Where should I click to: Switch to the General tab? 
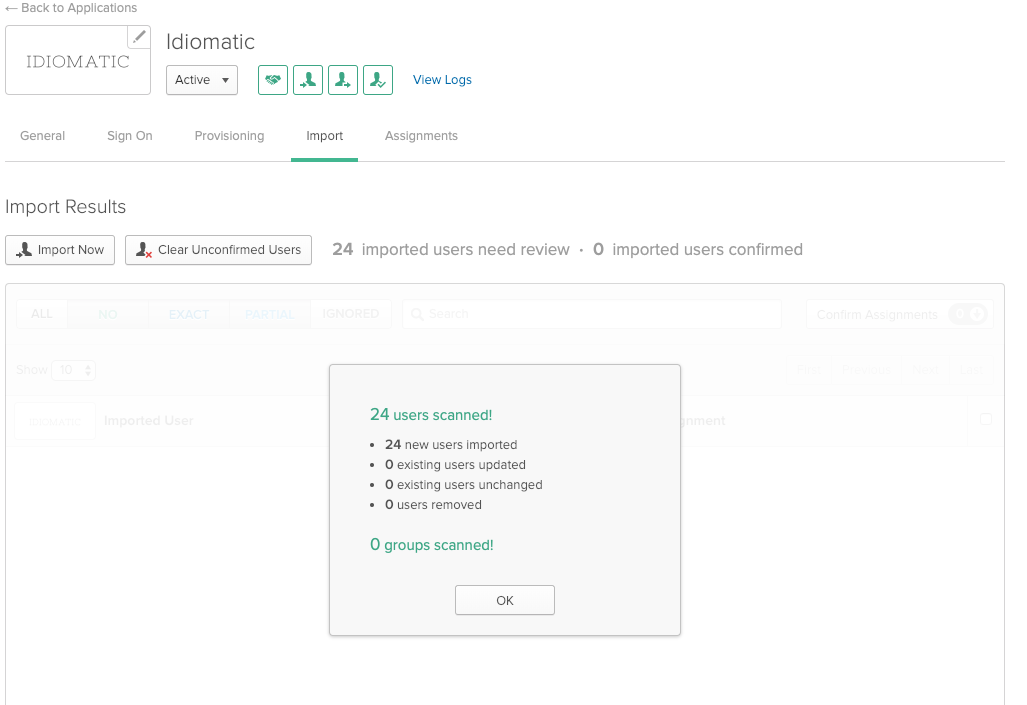click(43, 136)
